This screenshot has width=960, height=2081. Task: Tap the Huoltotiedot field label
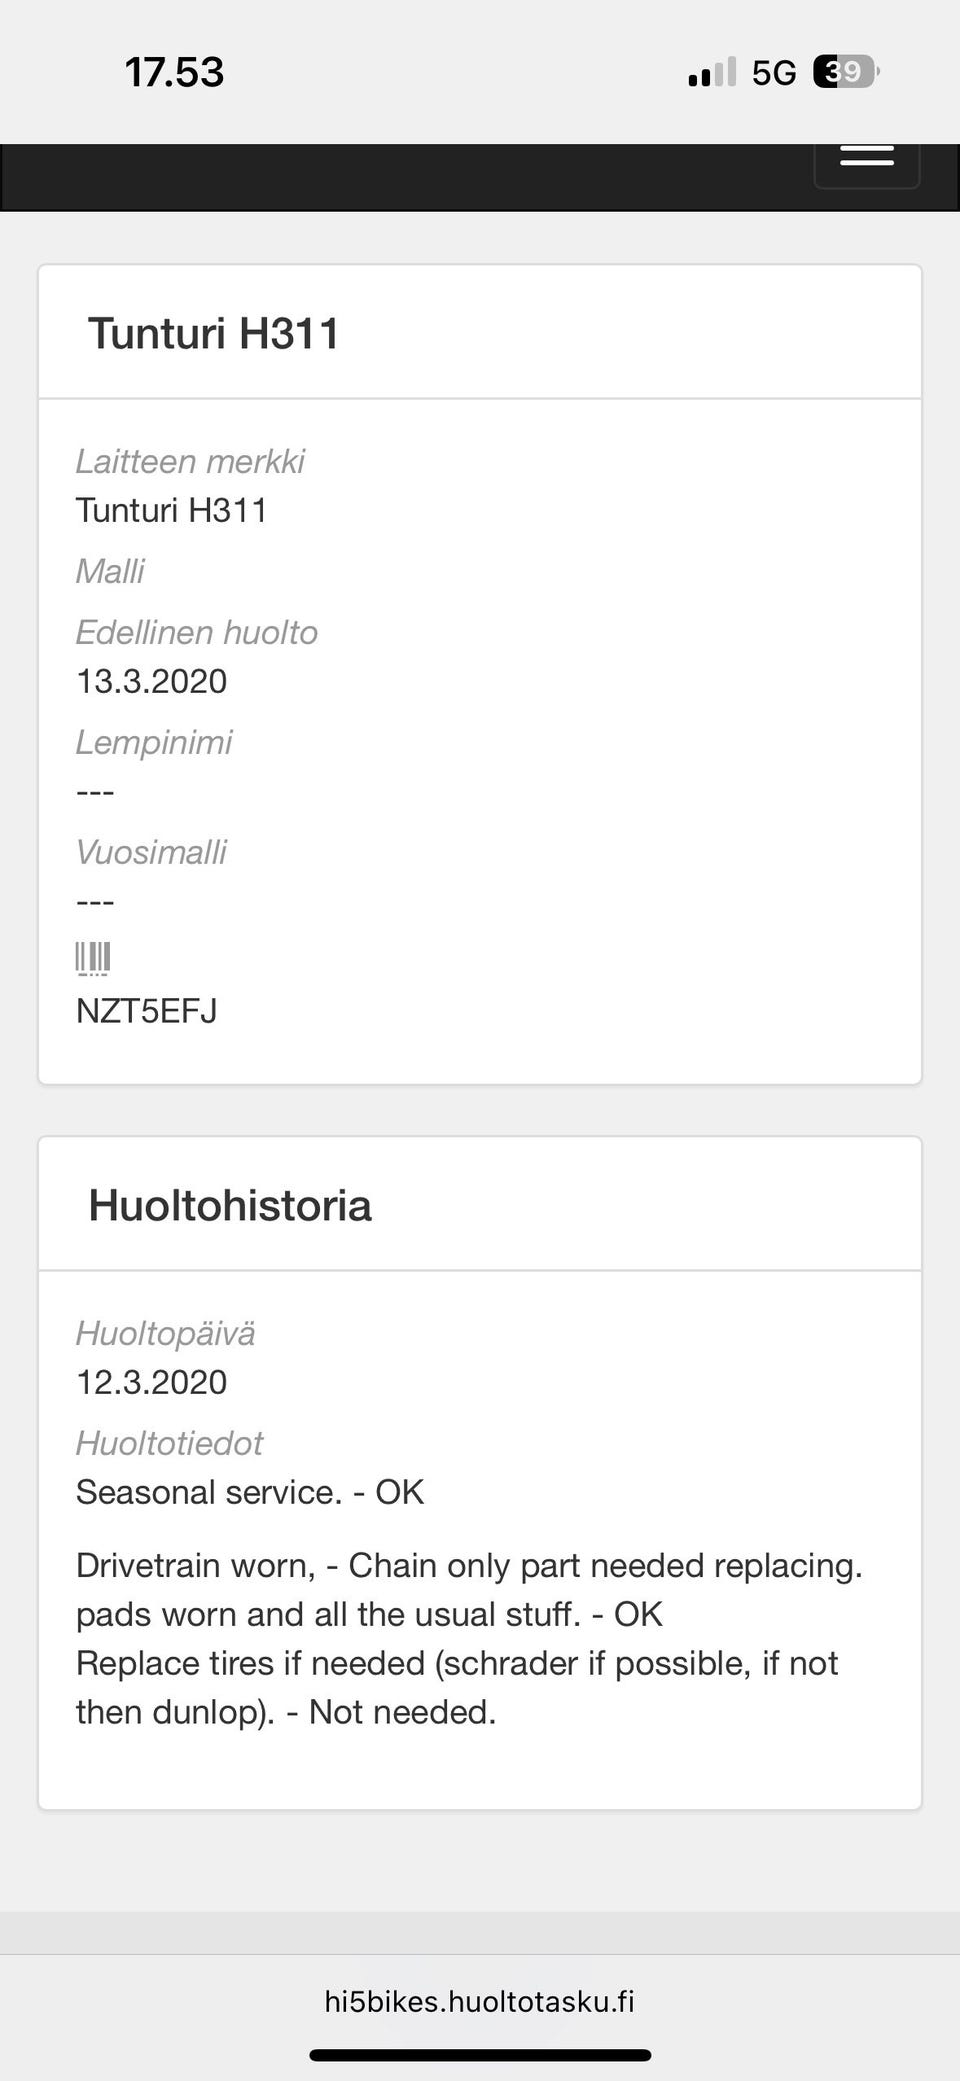[x=169, y=1443]
